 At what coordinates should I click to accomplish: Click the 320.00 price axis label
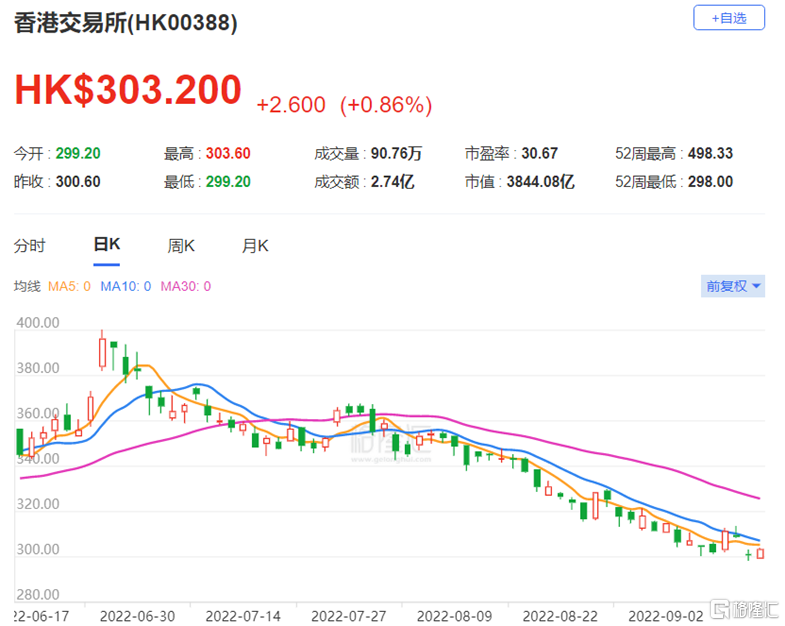pos(38,504)
